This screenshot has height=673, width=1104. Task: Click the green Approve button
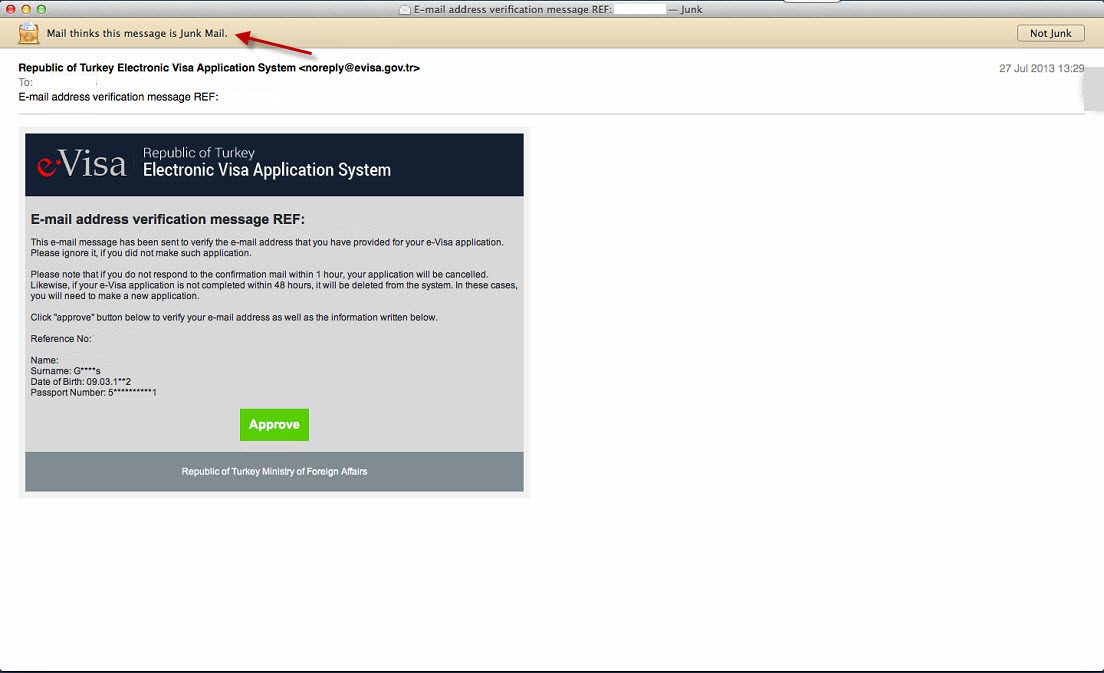[274, 424]
